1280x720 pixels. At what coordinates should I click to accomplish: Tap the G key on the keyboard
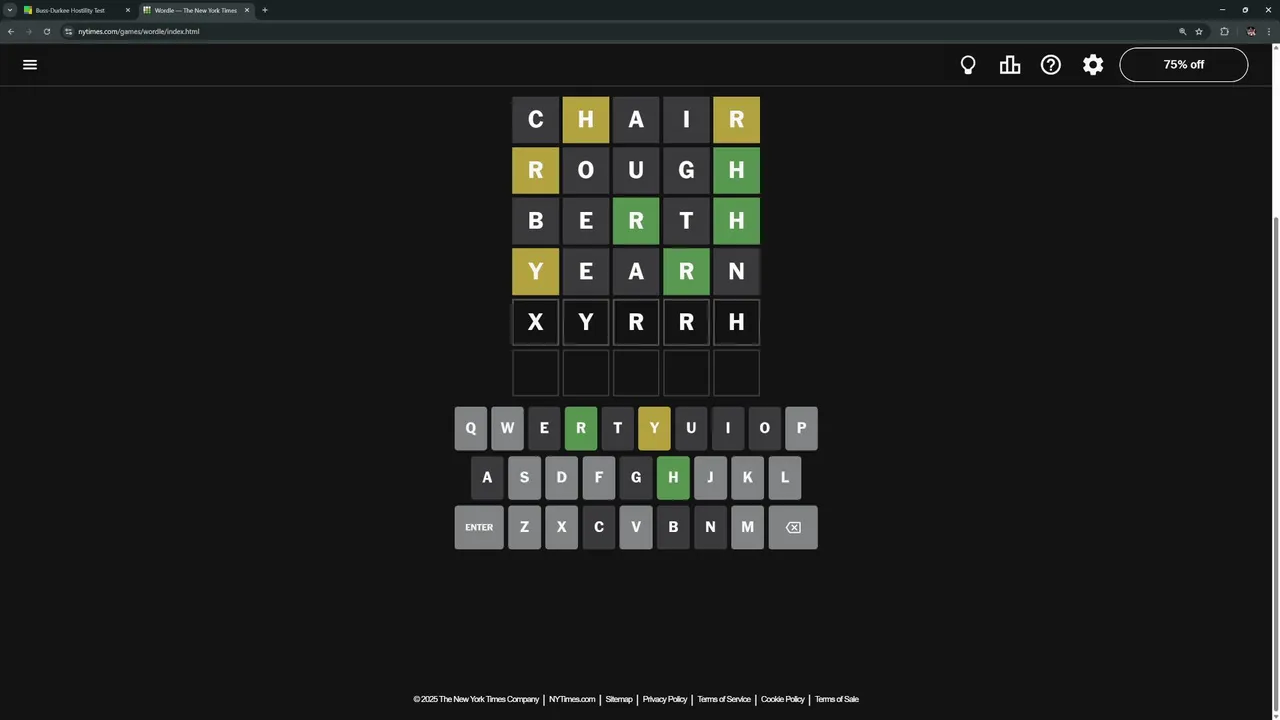click(636, 478)
